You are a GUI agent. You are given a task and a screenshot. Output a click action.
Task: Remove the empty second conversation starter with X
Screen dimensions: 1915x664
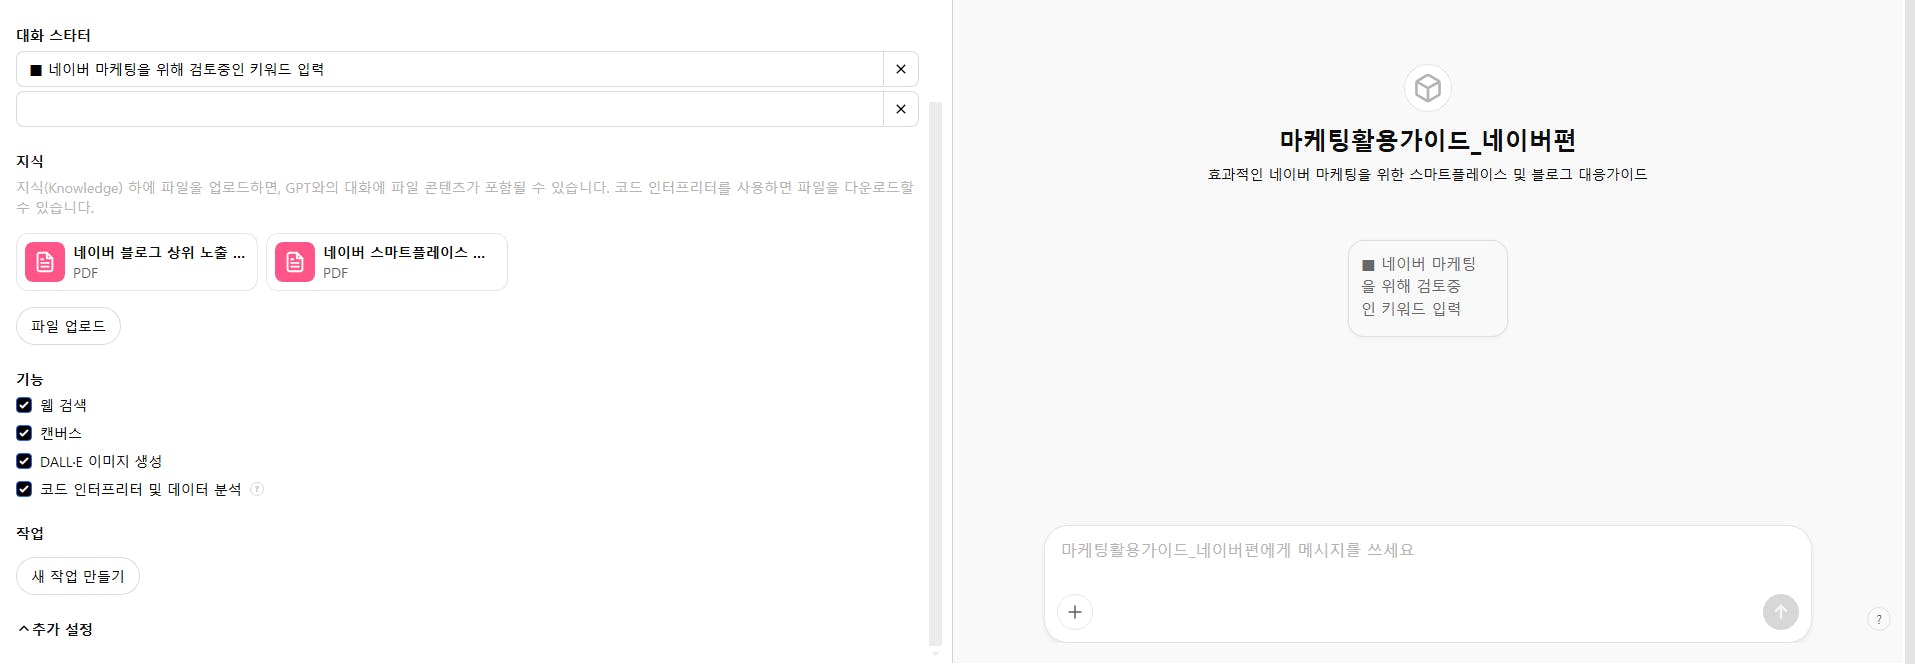[x=901, y=109]
